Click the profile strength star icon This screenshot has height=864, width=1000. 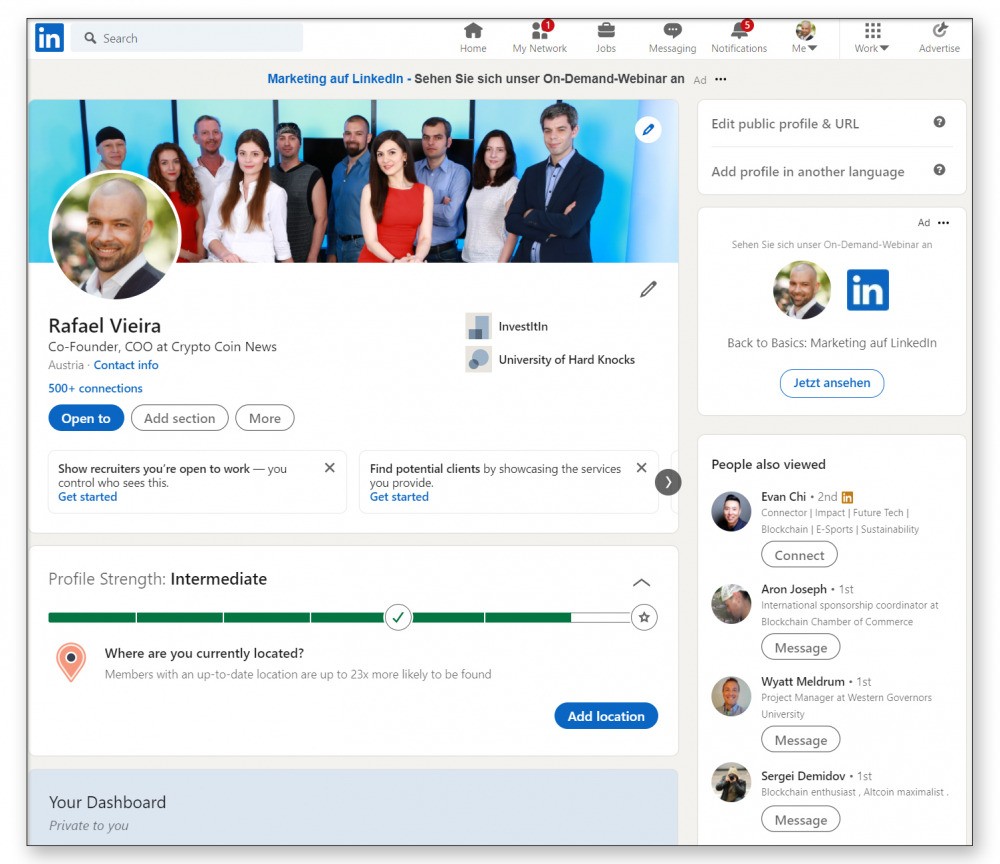[x=644, y=617]
